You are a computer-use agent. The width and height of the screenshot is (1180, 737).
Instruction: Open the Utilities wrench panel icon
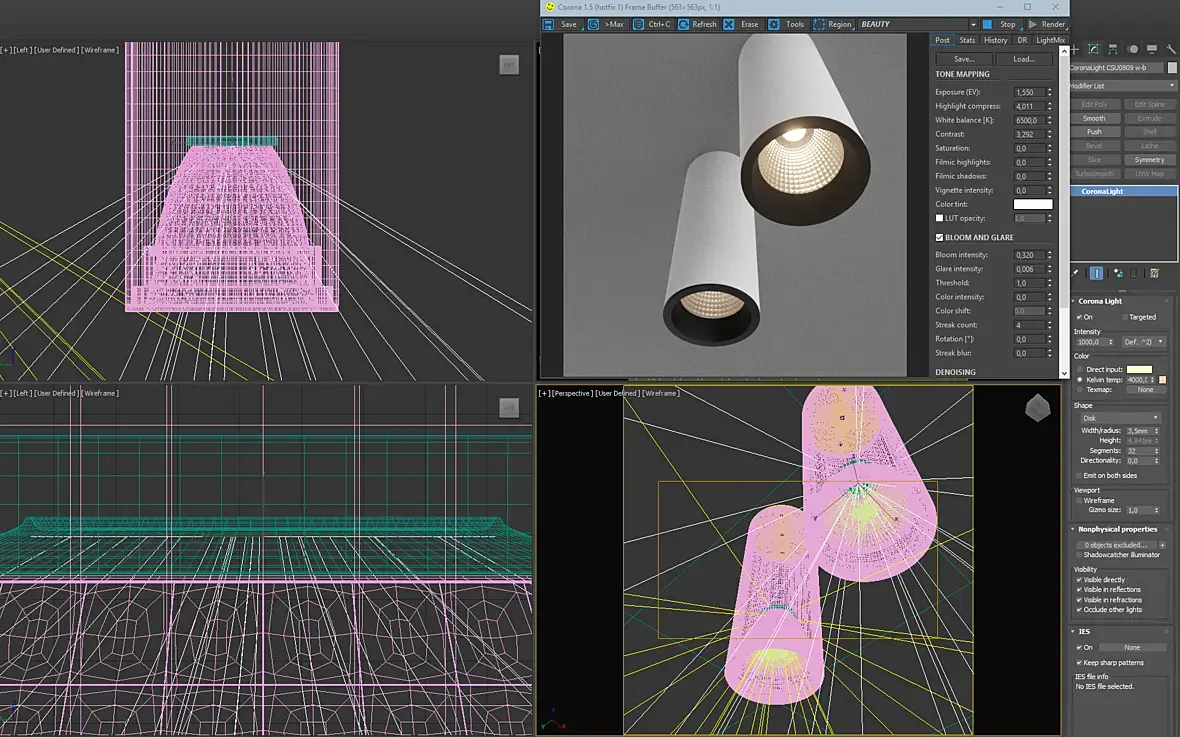click(1171, 49)
